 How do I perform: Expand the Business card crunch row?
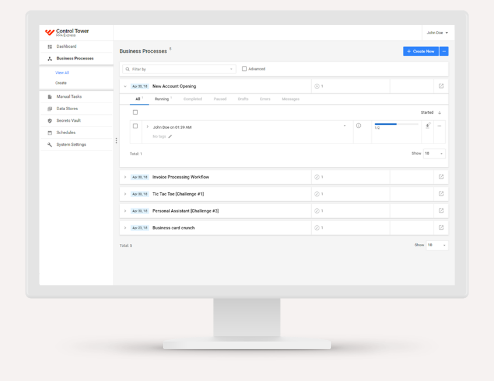tap(125, 228)
